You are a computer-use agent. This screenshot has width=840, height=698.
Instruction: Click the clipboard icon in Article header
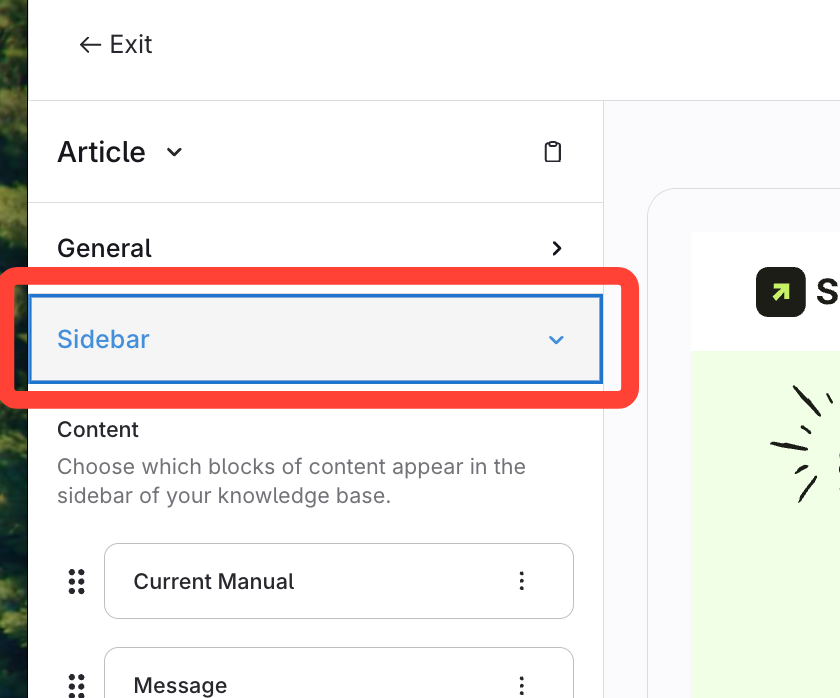pyautogui.click(x=552, y=152)
